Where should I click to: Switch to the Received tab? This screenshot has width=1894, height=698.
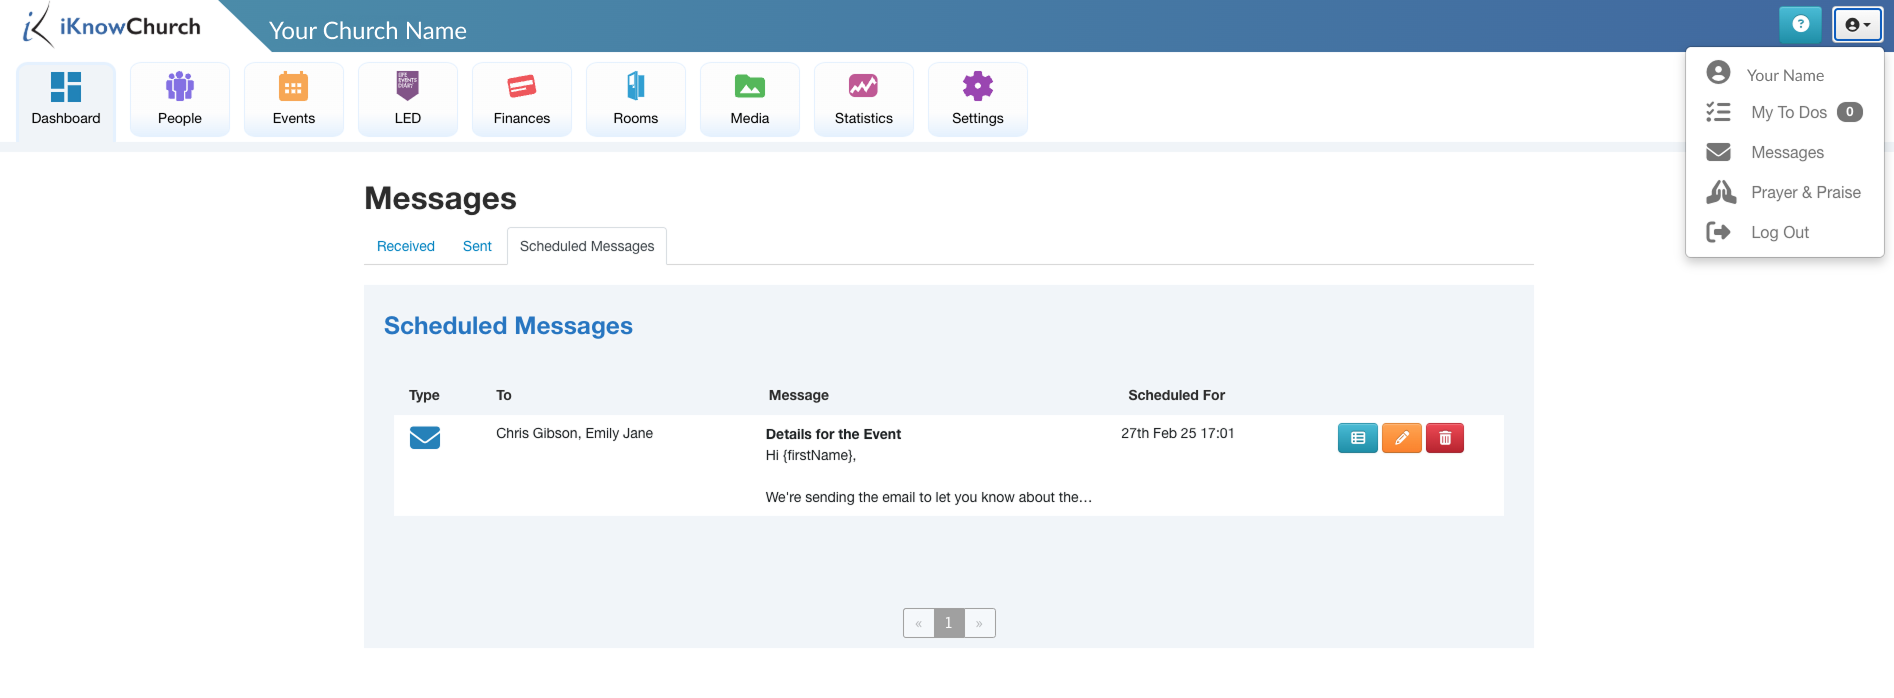coord(405,246)
